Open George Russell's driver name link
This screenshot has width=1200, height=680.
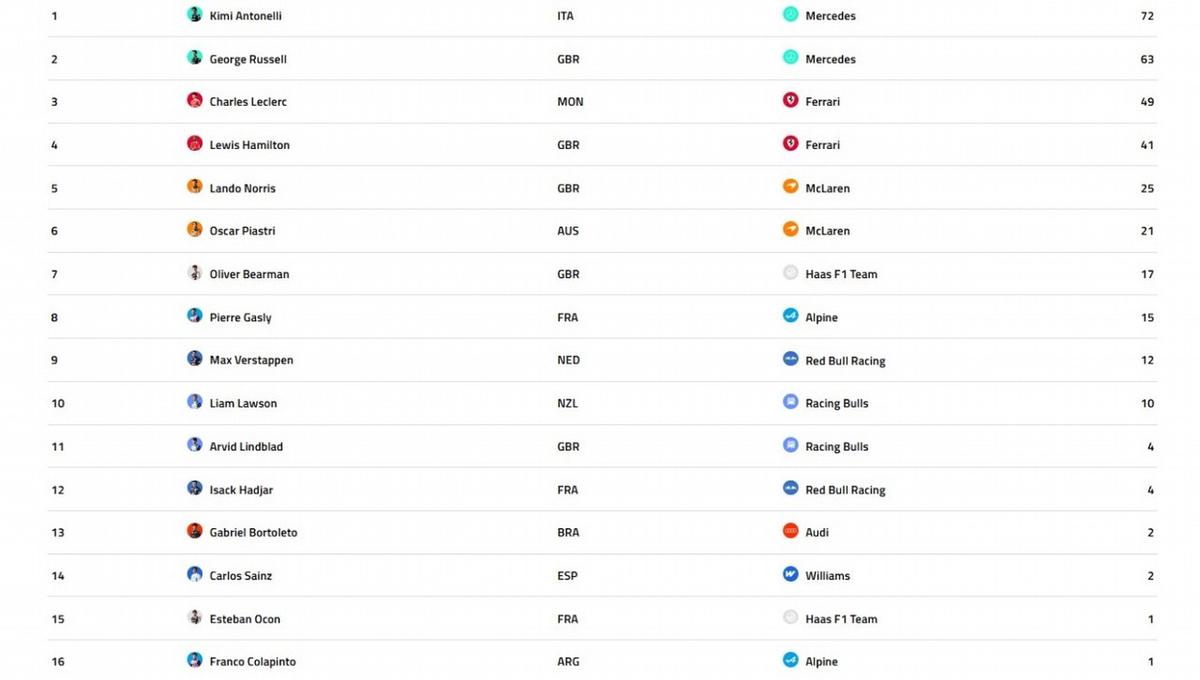point(248,59)
